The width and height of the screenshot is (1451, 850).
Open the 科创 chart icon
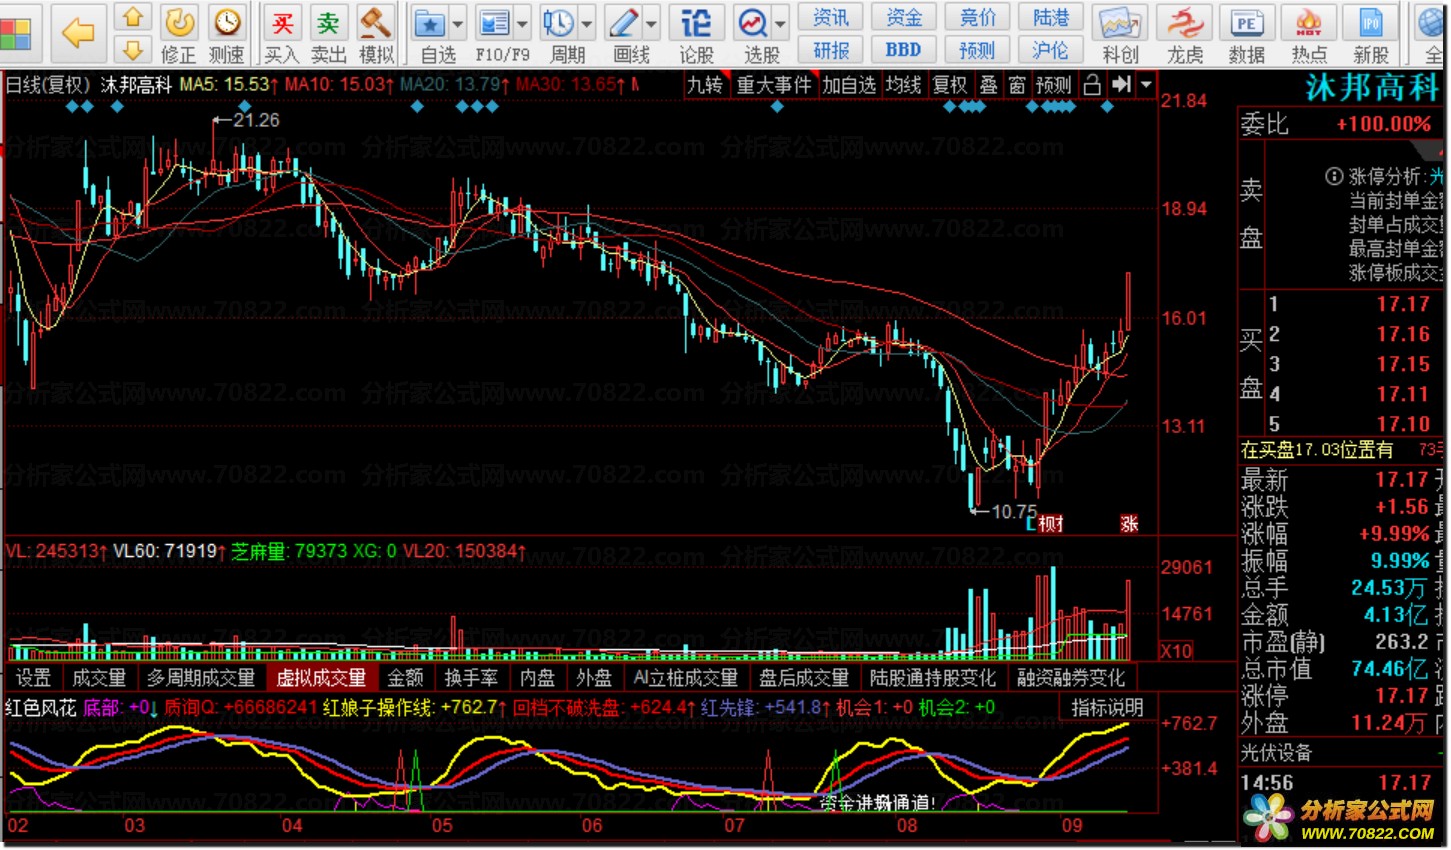pos(1120,22)
